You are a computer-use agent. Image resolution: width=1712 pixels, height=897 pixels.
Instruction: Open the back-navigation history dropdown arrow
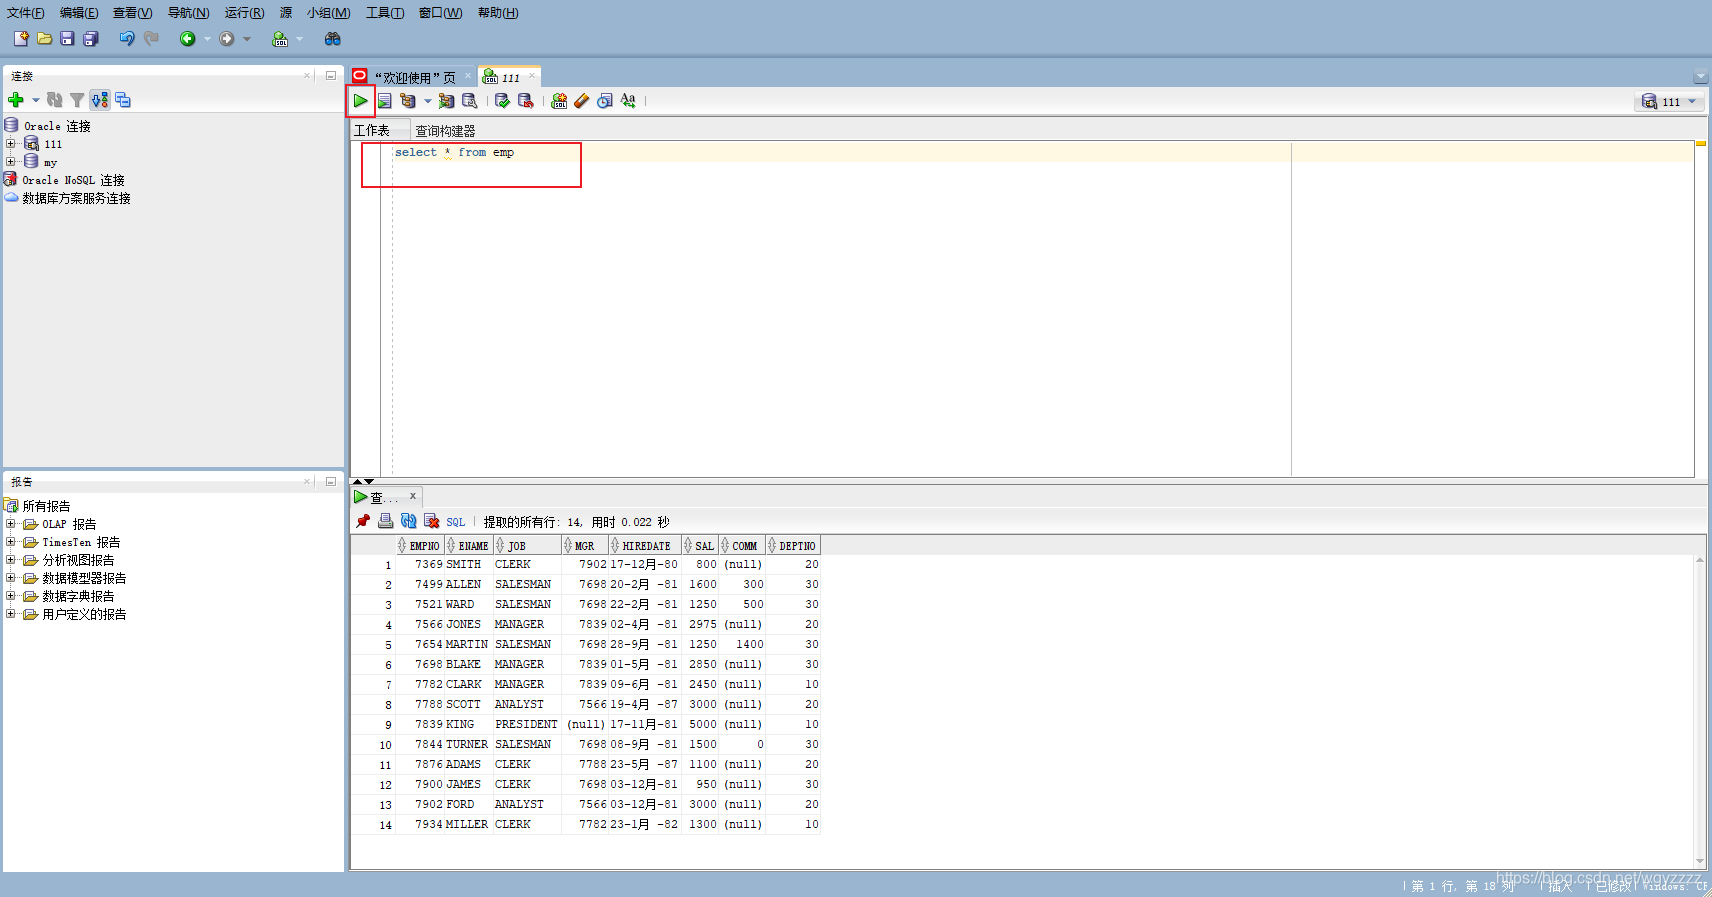(207, 39)
